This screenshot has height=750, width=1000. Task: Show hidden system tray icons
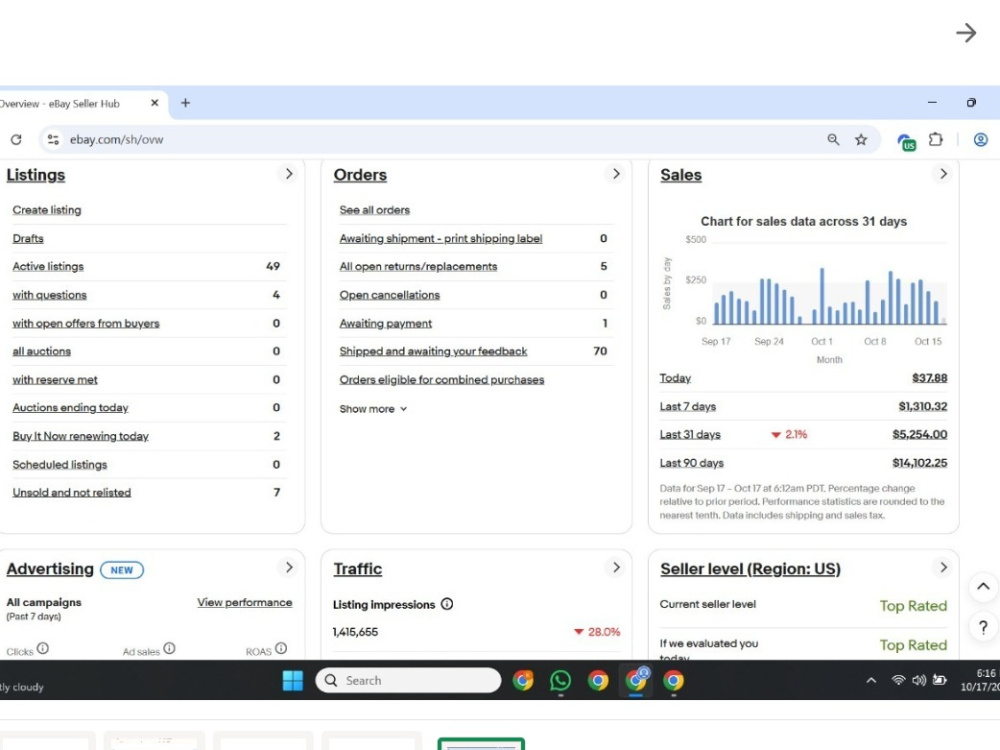[x=871, y=680]
